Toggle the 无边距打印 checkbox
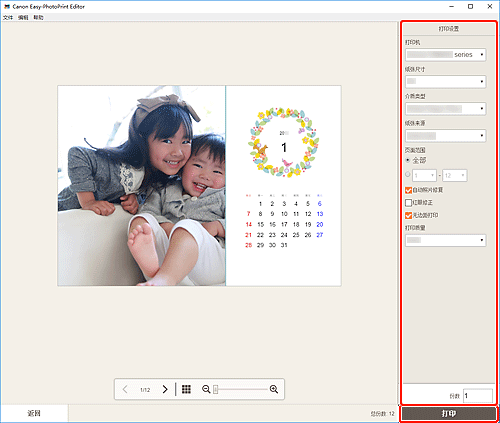 pyautogui.click(x=408, y=215)
